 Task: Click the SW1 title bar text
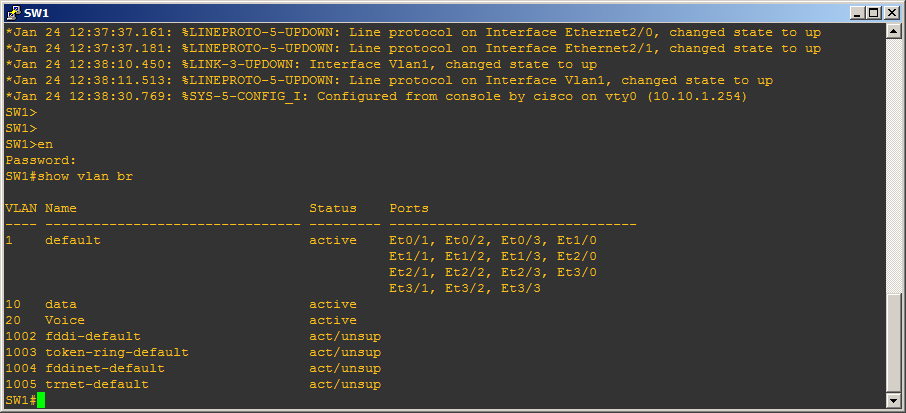coord(36,13)
